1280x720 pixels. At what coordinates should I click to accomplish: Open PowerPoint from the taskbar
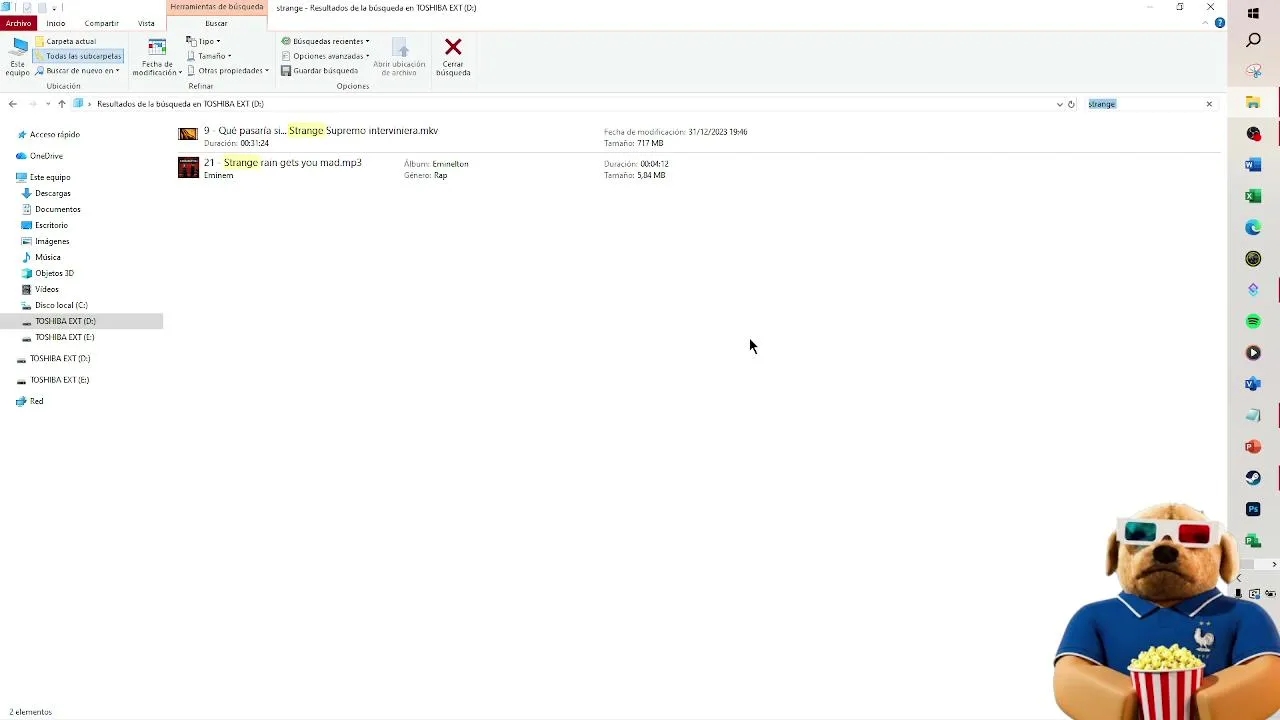[x=1253, y=446]
